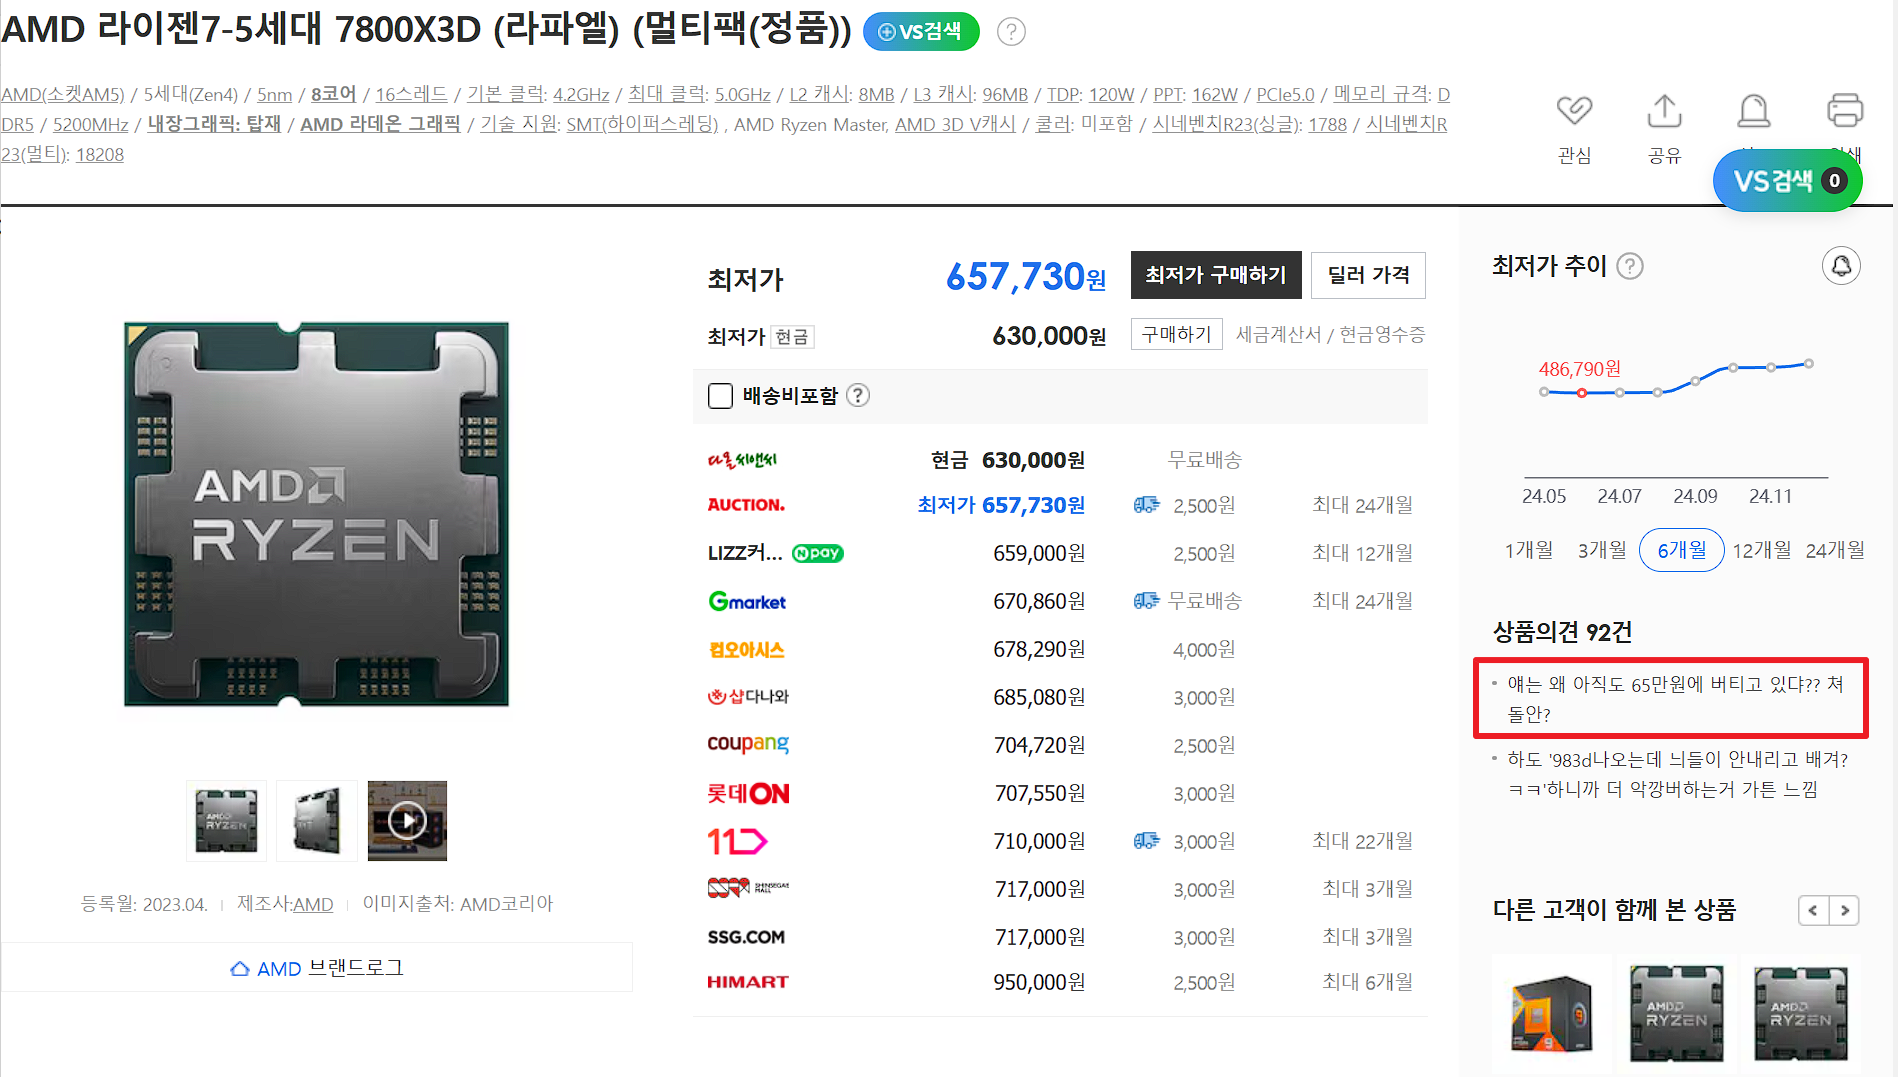Click coupang price 704,720원
Image resolution: width=1898 pixels, height=1077 pixels.
[1039, 745]
